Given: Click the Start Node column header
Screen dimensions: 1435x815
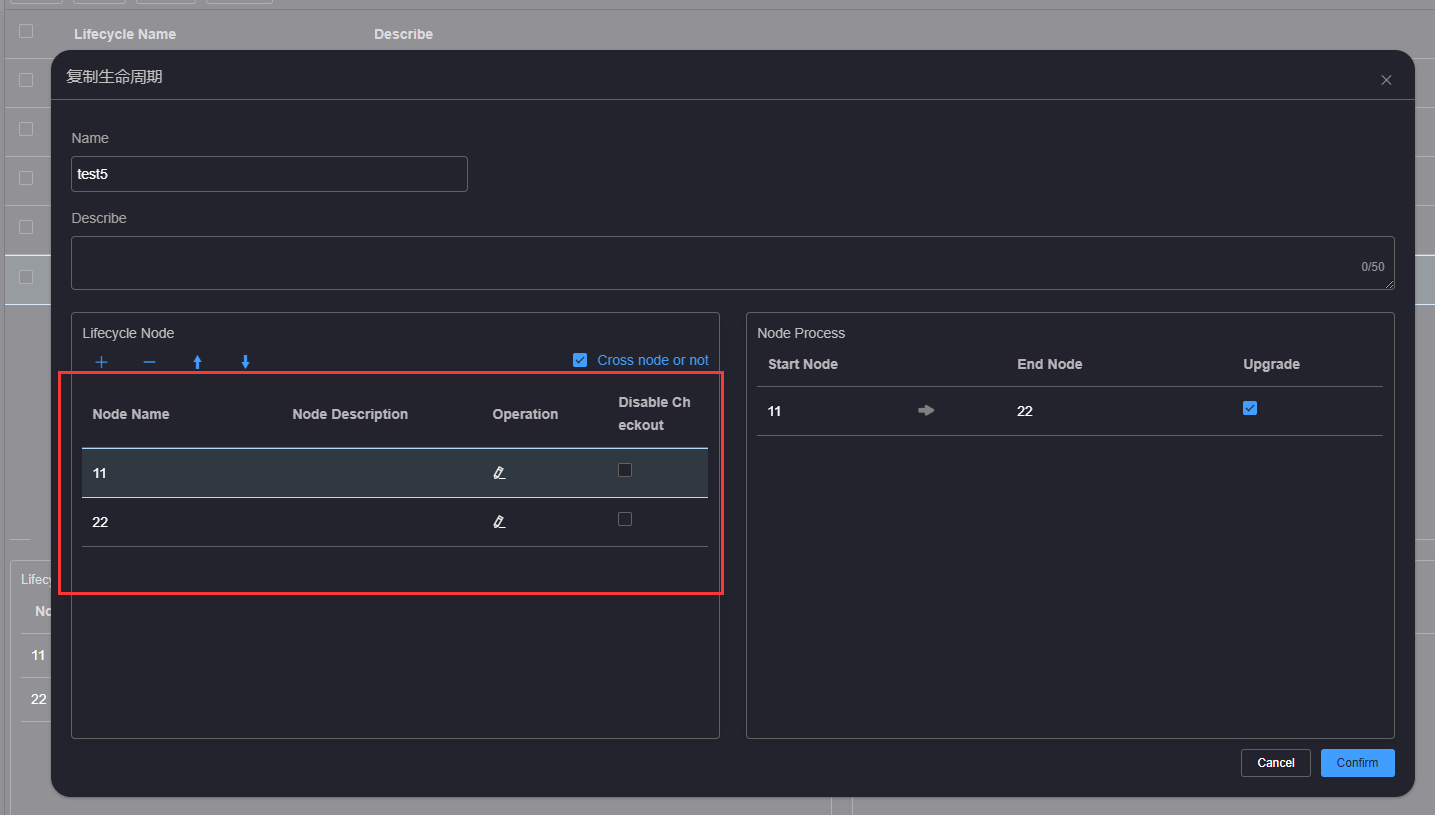Looking at the screenshot, I should [x=803, y=364].
